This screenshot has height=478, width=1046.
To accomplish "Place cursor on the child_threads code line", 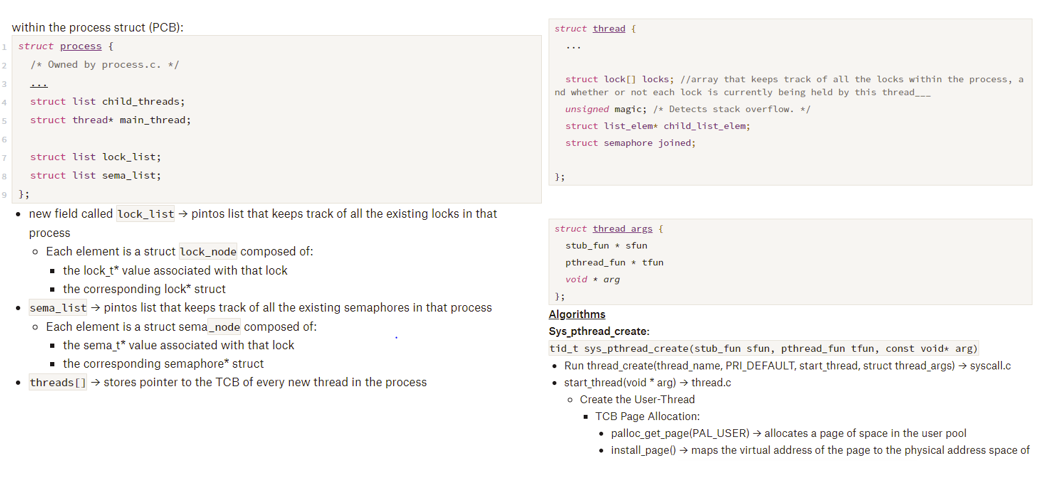I will (x=107, y=101).
